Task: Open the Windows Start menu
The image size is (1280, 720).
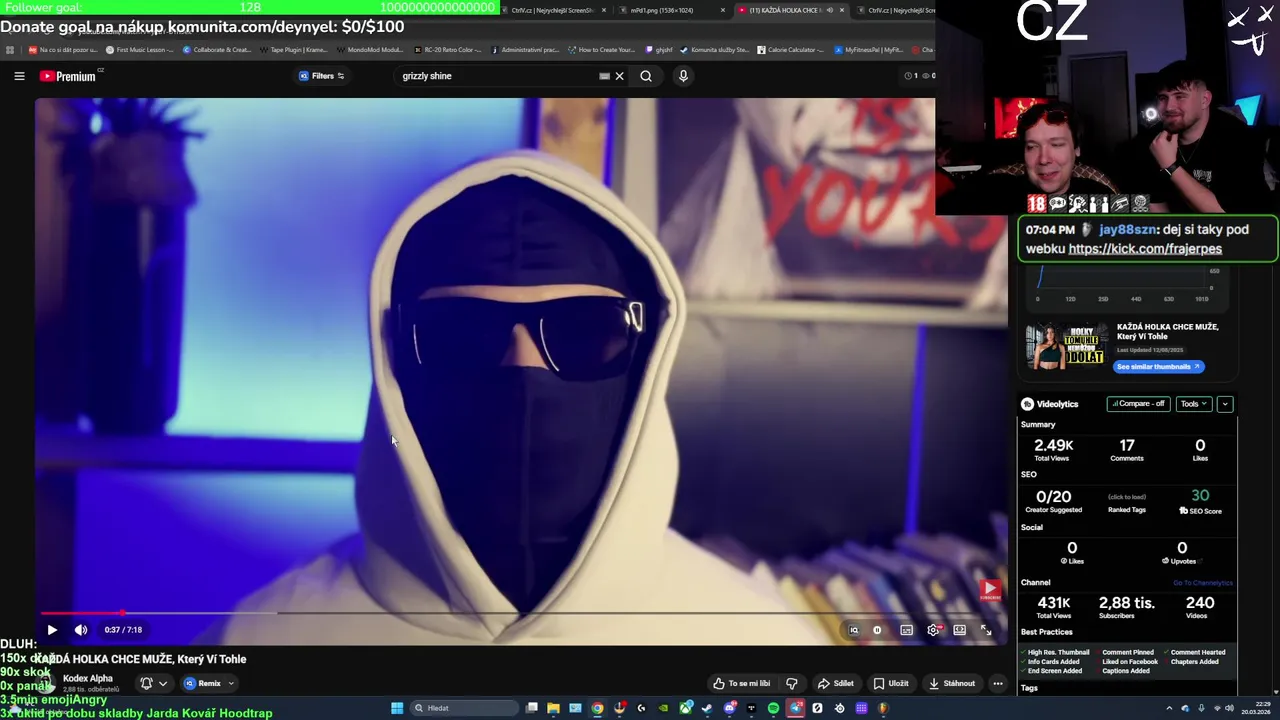Action: point(397,708)
